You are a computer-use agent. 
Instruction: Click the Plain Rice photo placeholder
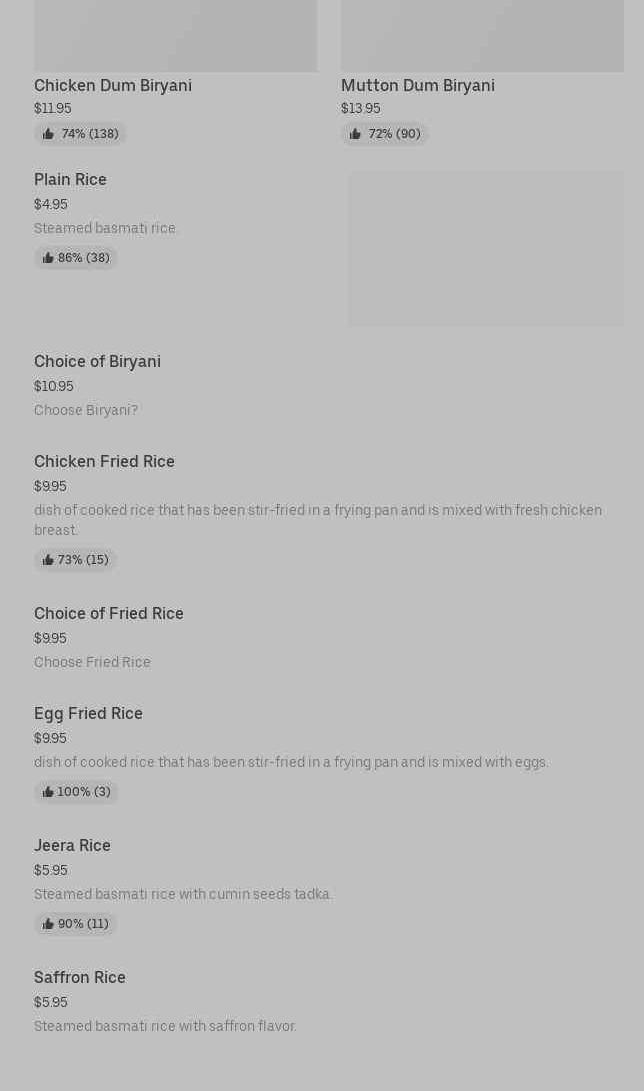486,248
